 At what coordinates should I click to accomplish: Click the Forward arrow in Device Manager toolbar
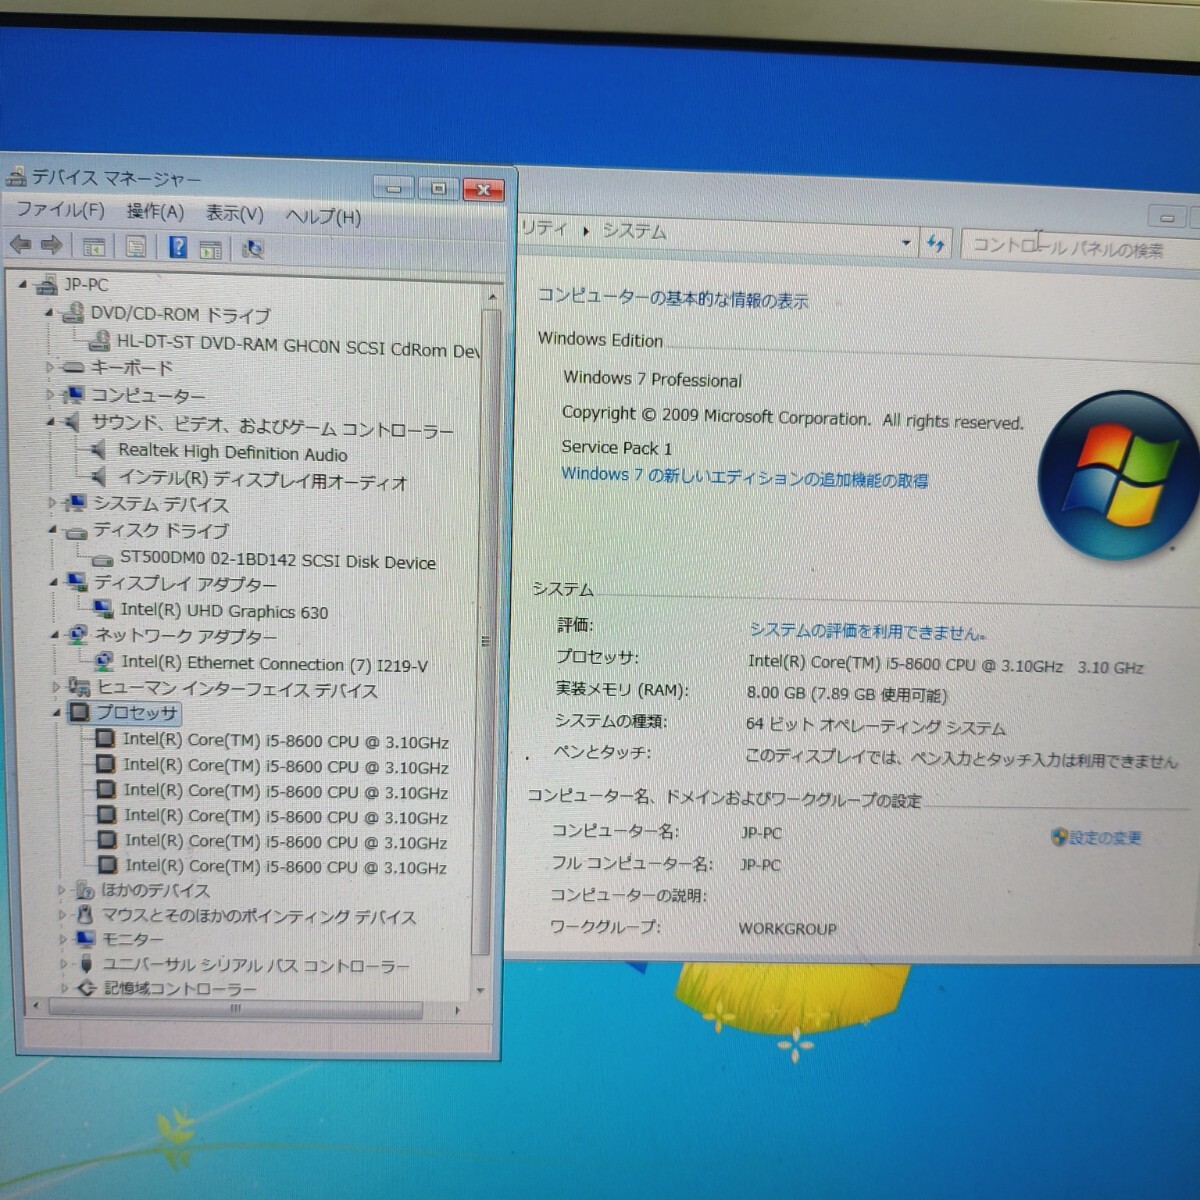[x=52, y=244]
